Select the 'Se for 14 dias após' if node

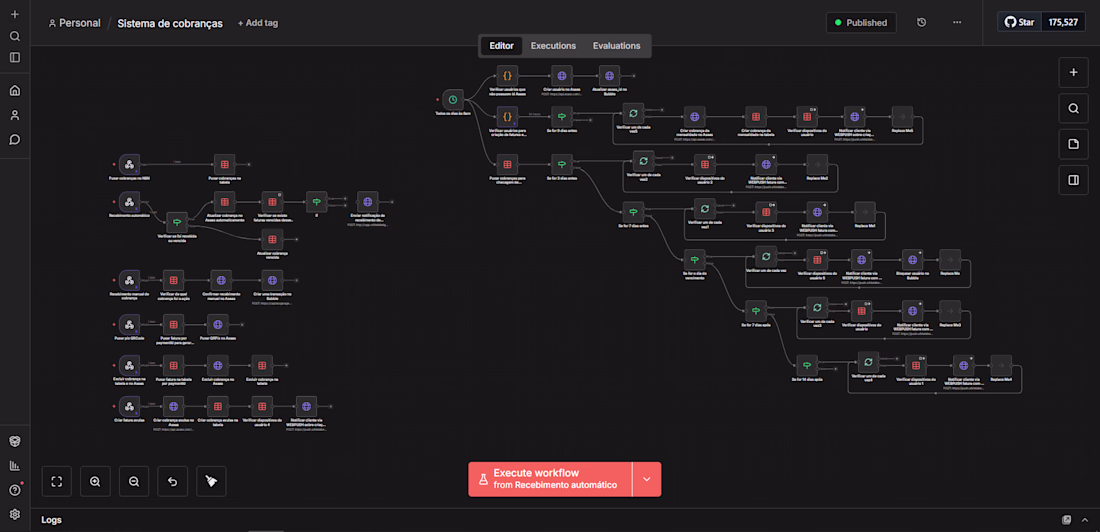[x=807, y=365]
